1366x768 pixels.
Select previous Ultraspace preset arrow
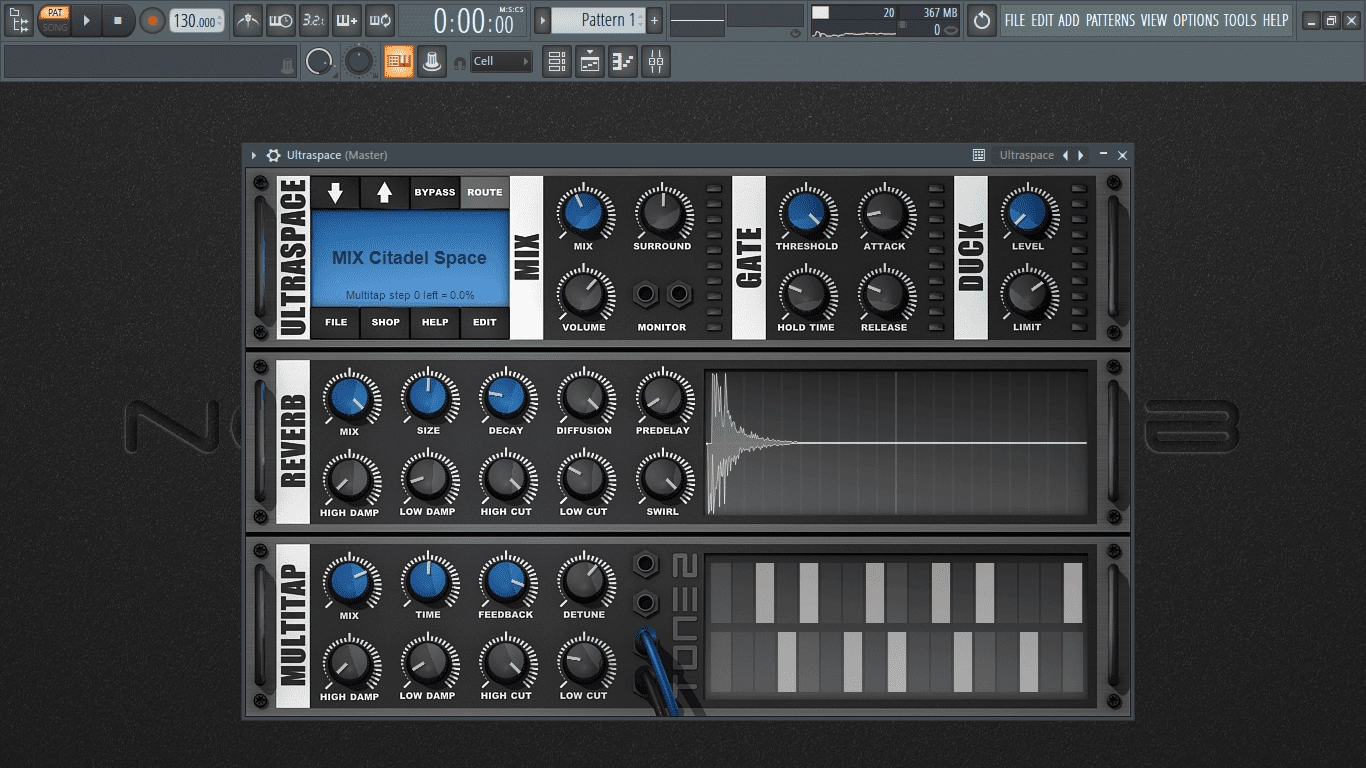coord(1065,155)
